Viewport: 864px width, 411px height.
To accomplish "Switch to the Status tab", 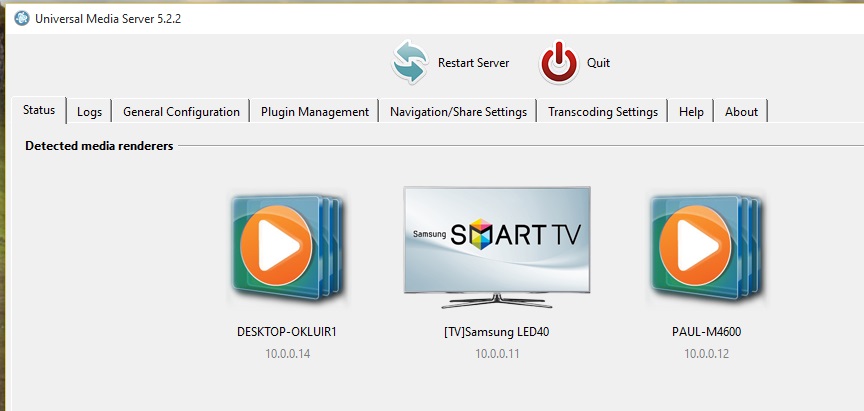I will pos(39,110).
